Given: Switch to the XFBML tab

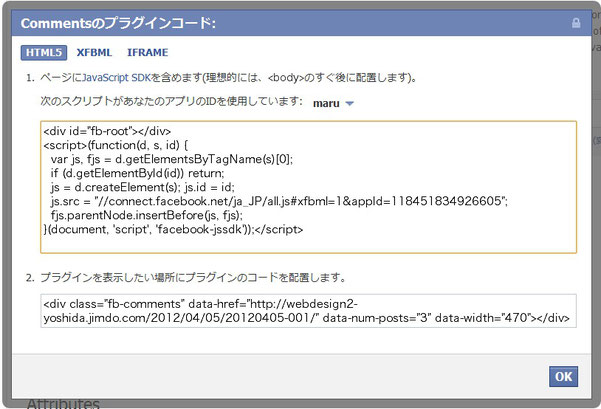Looking at the screenshot, I should (94, 53).
